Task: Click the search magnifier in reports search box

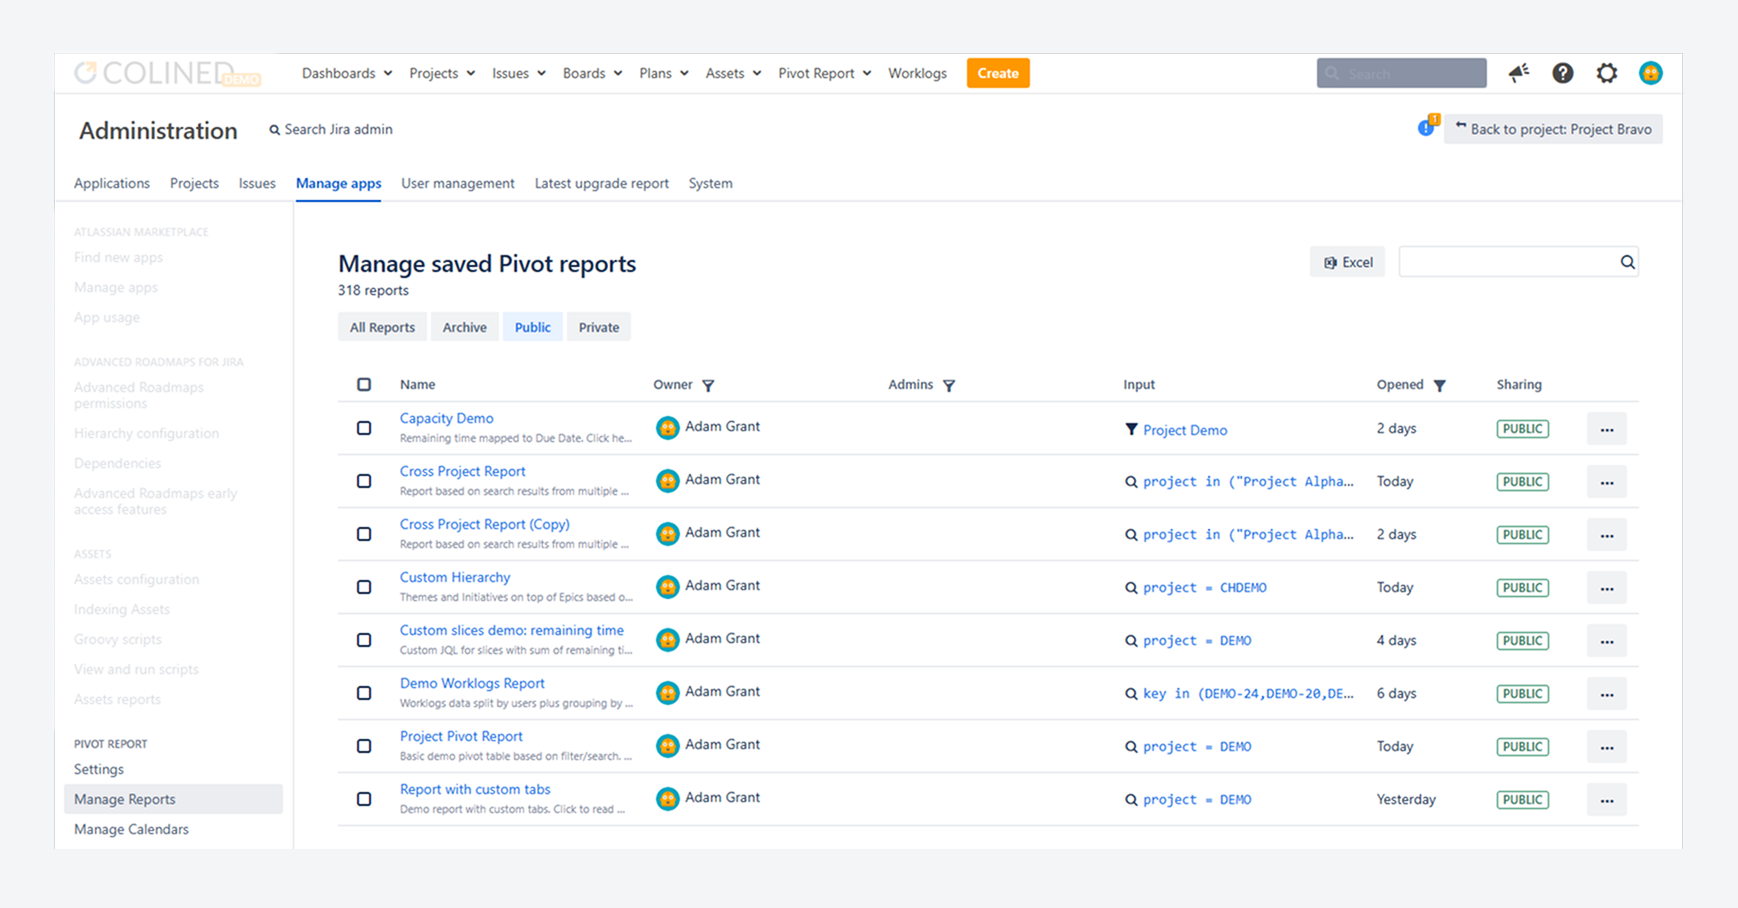Action: (x=1628, y=262)
